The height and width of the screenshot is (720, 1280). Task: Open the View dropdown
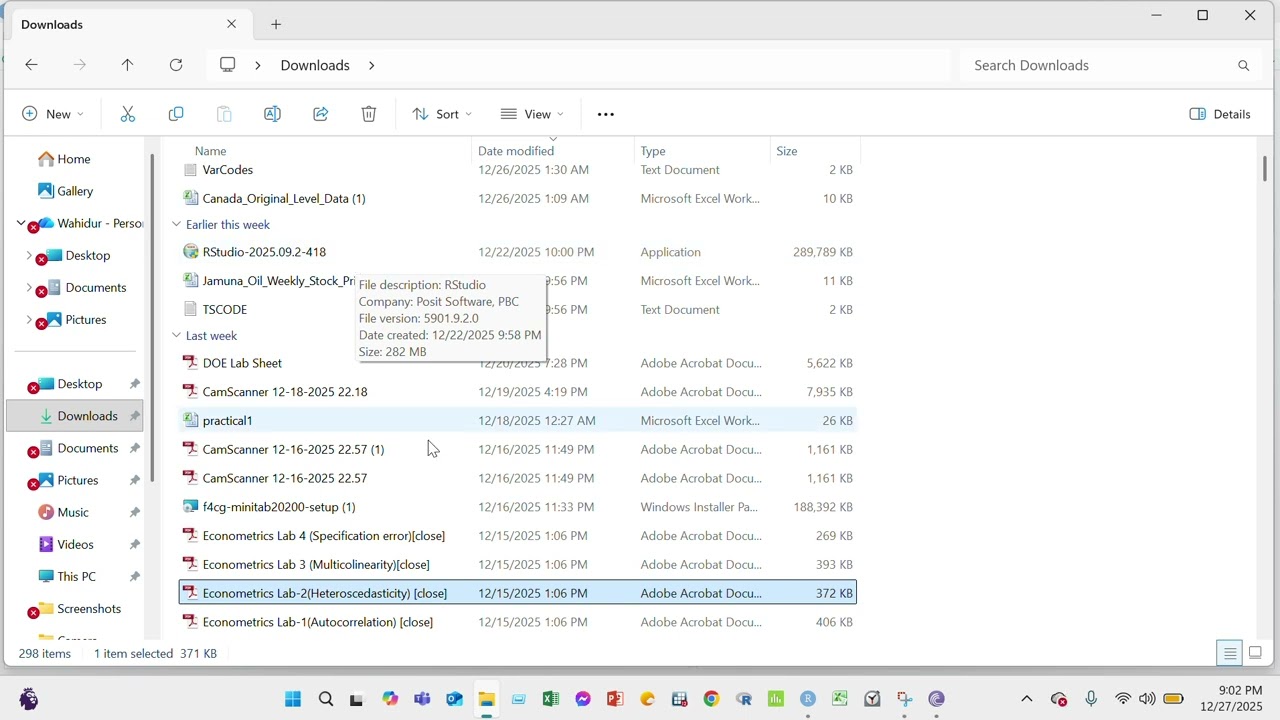pos(532,114)
